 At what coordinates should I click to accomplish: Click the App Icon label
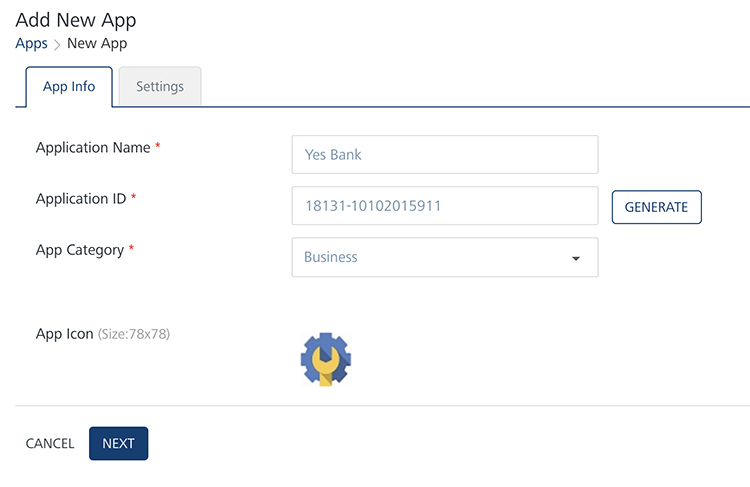point(64,334)
